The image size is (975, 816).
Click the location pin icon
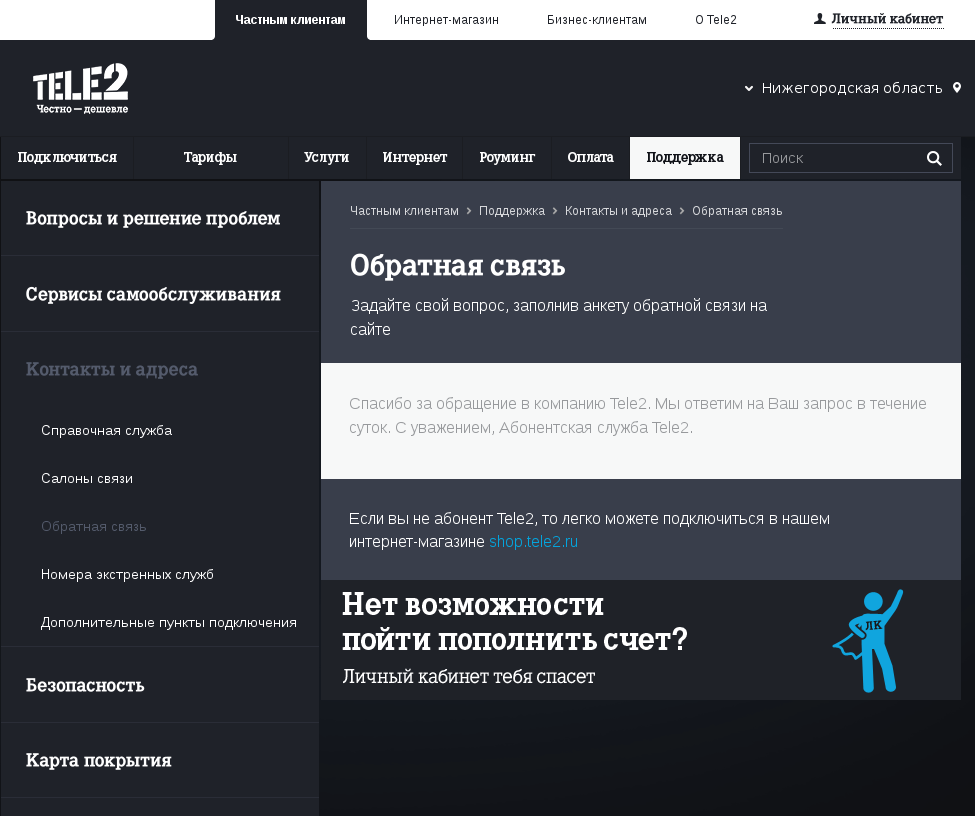[x=957, y=88]
